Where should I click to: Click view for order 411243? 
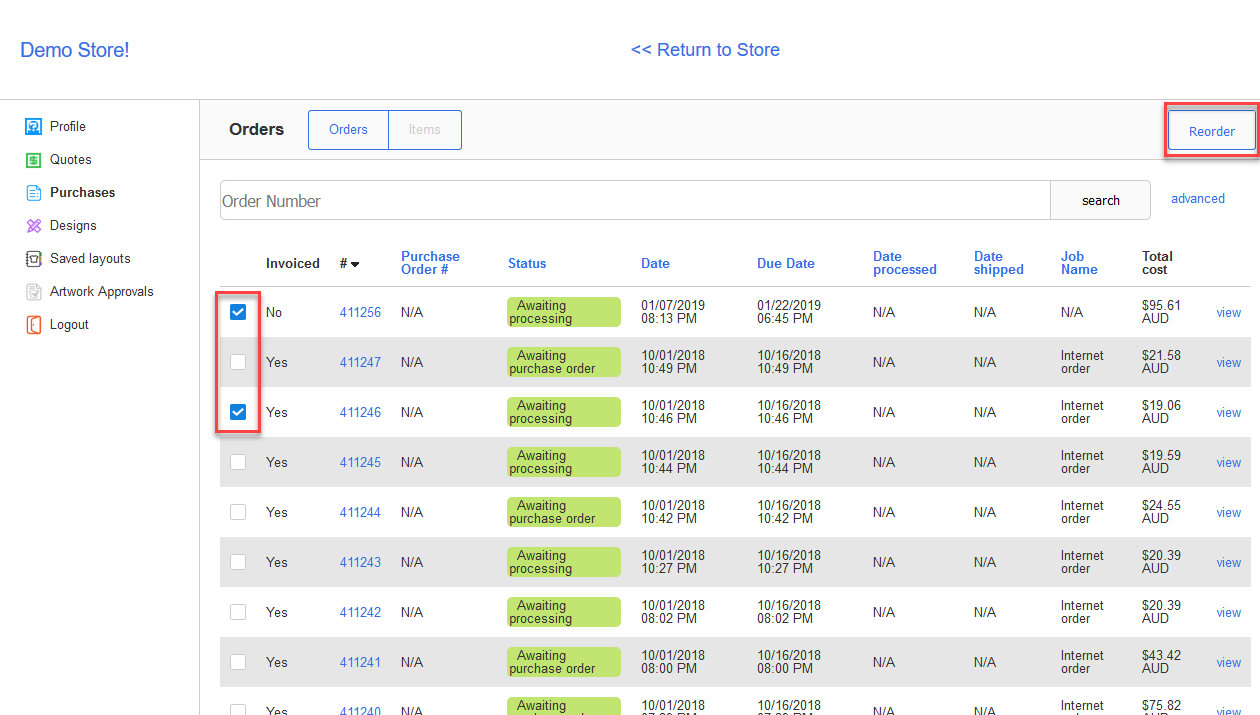pyautogui.click(x=1229, y=562)
